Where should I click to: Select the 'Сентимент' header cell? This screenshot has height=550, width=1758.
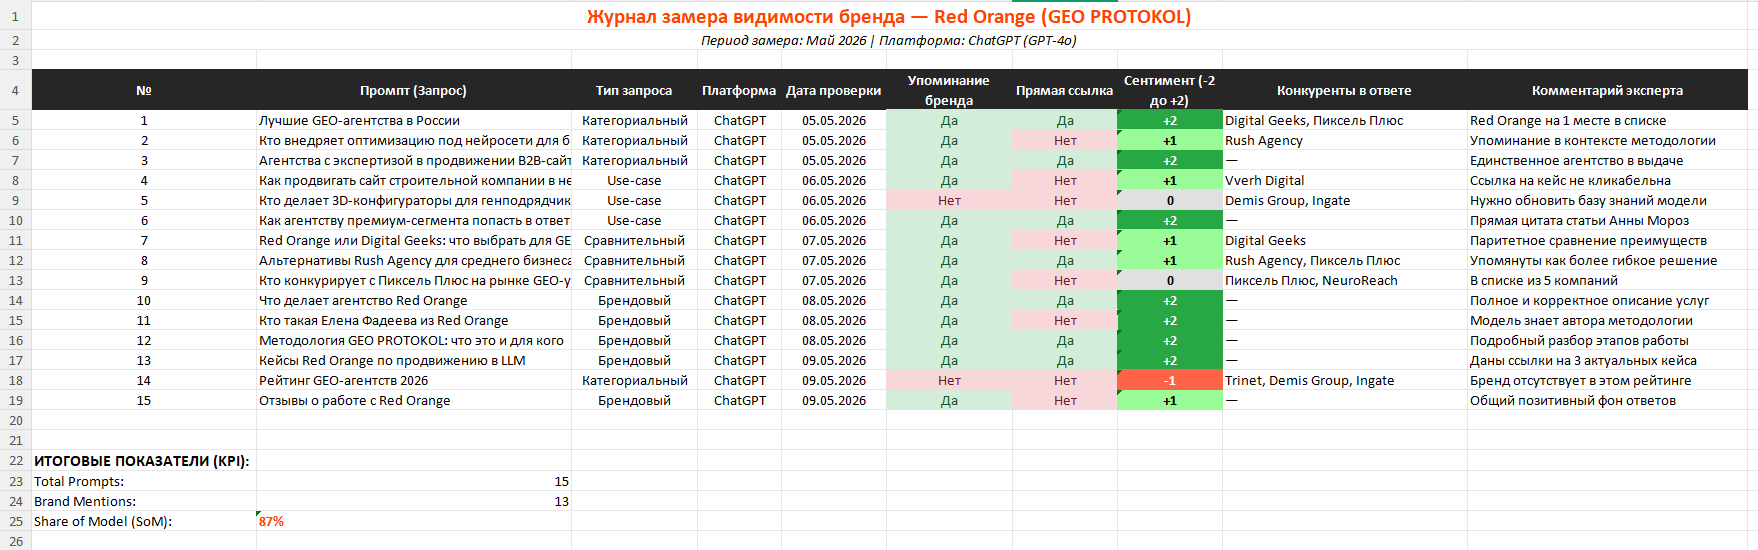(x=1169, y=90)
